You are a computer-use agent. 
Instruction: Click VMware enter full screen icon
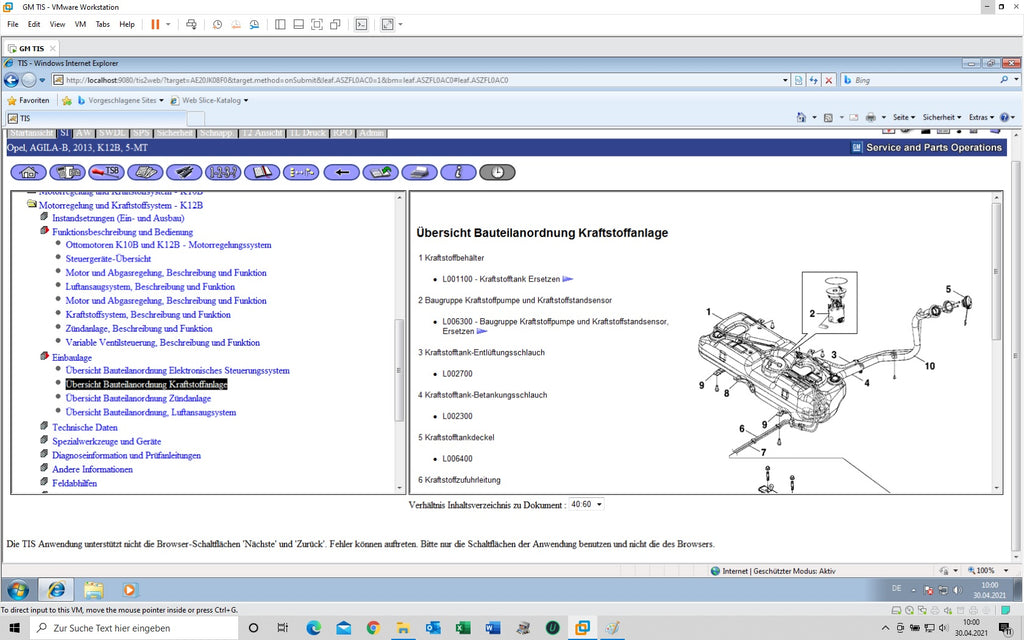tap(317, 24)
